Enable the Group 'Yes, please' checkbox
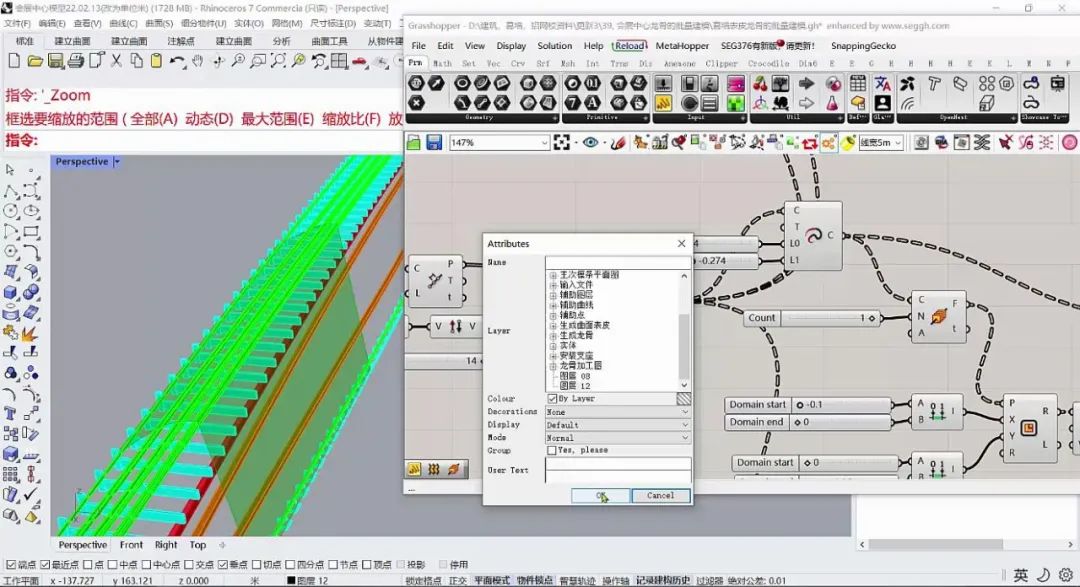This screenshot has width=1080, height=587. [552, 450]
